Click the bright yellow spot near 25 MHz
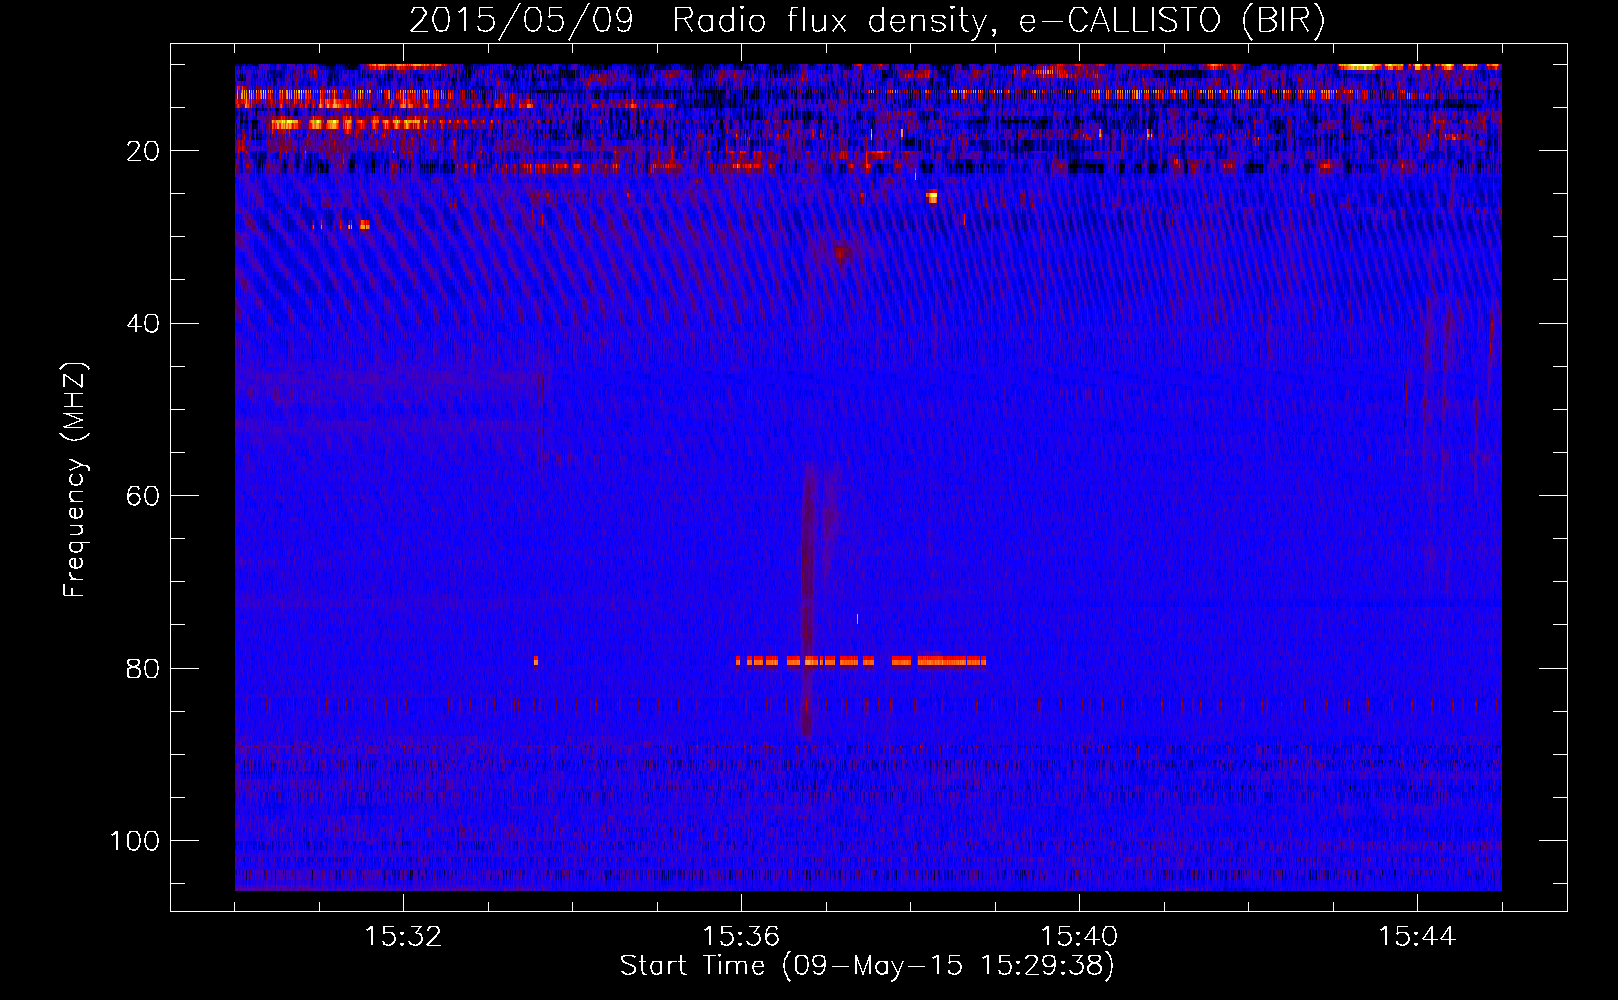 (932, 197)
